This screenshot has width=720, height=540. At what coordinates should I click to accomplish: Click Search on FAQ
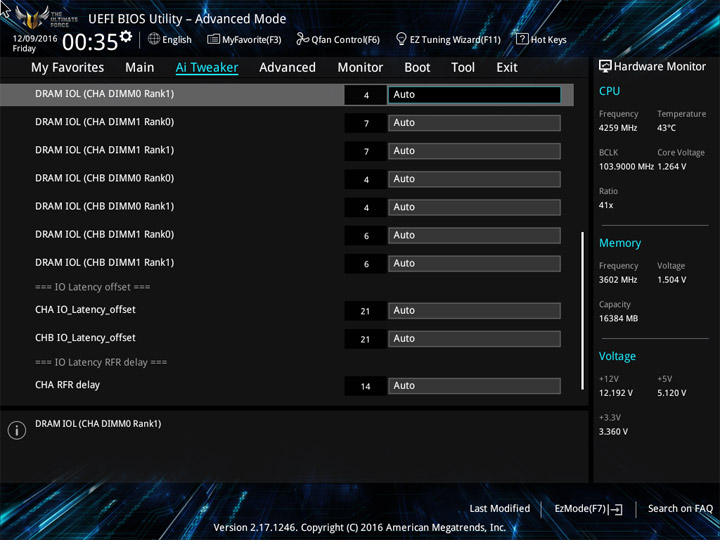coord(680,508)
